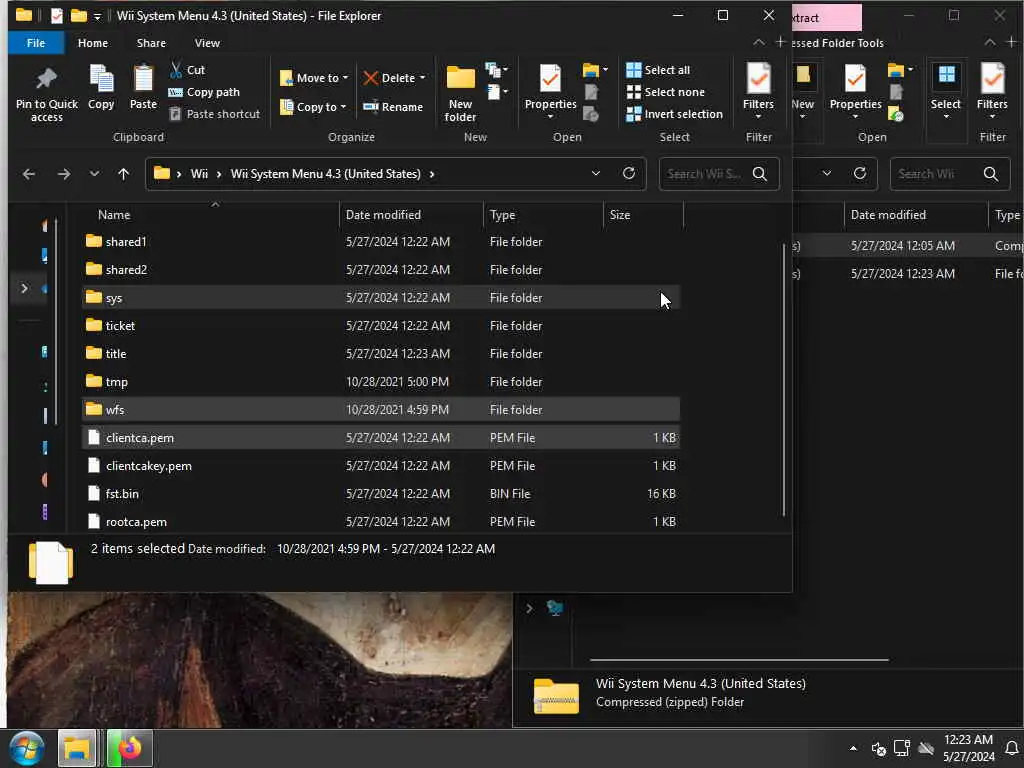Open the File tab

pos(36,43)
